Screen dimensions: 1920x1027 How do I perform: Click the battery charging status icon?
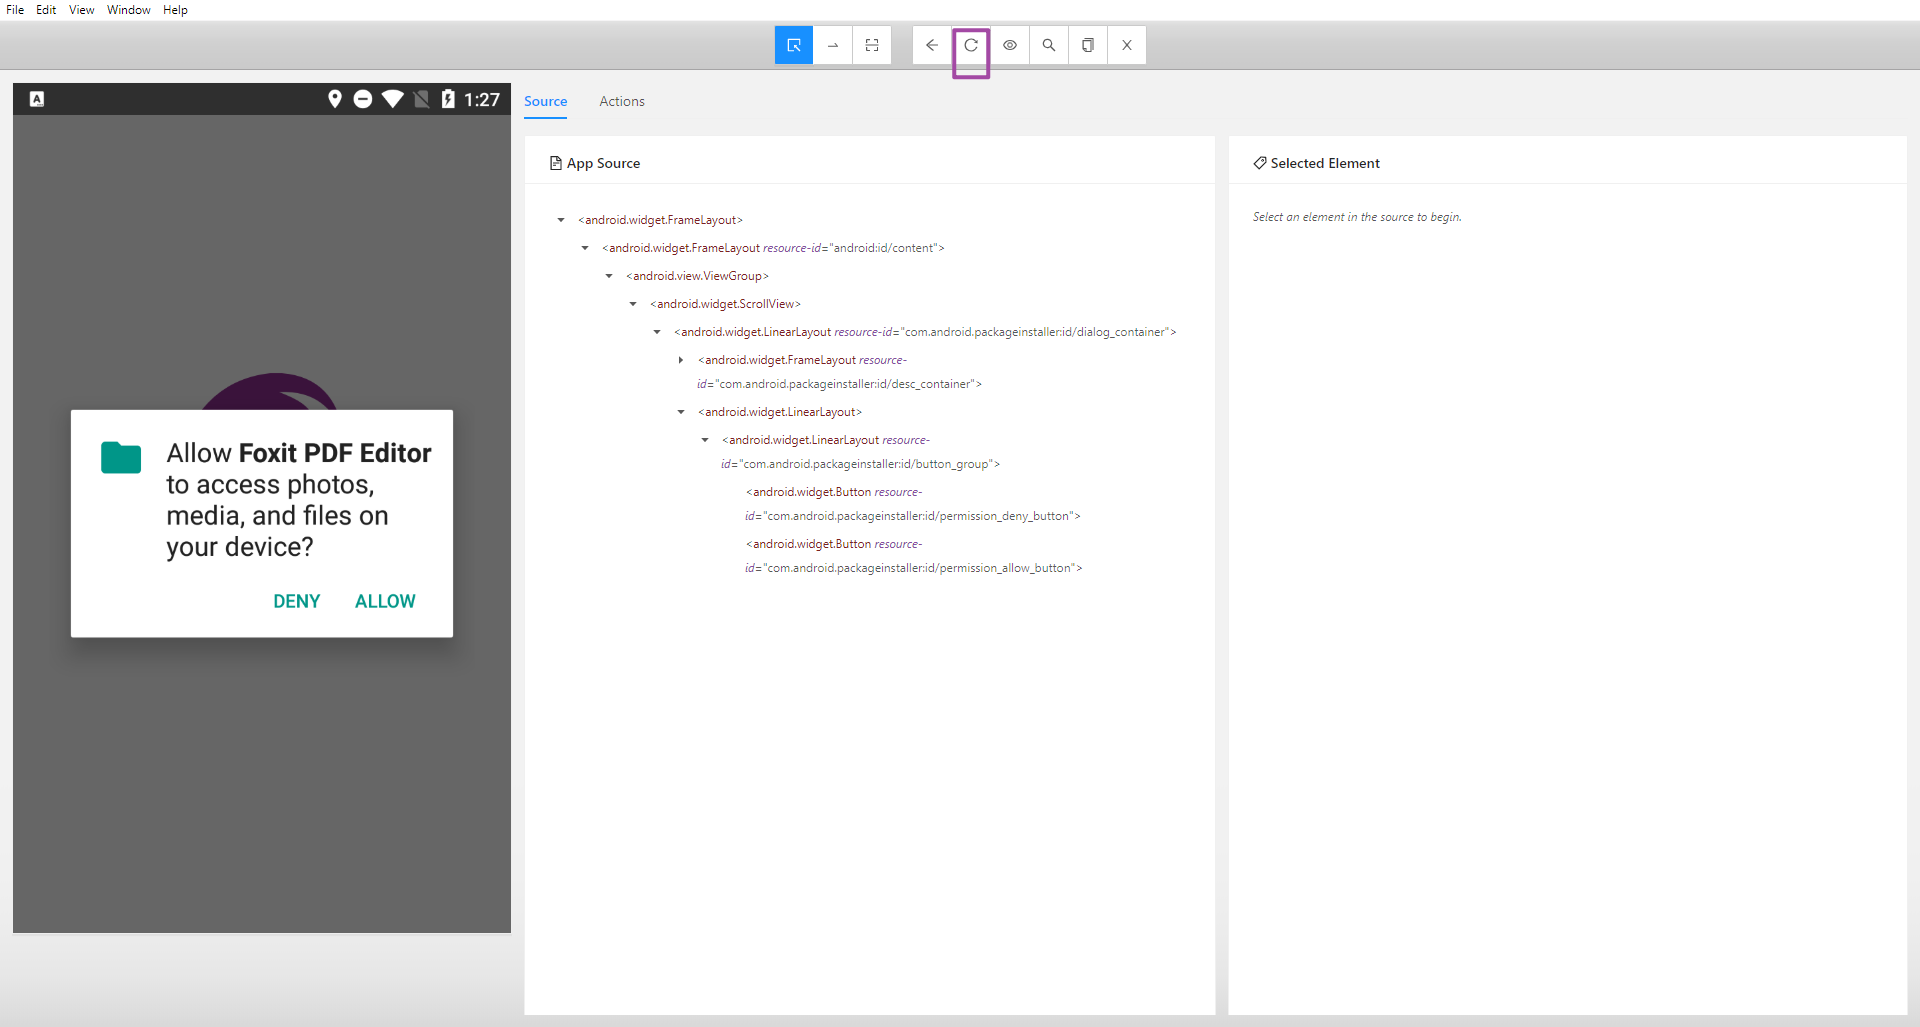pyautogui.click(x=448, y=98)
